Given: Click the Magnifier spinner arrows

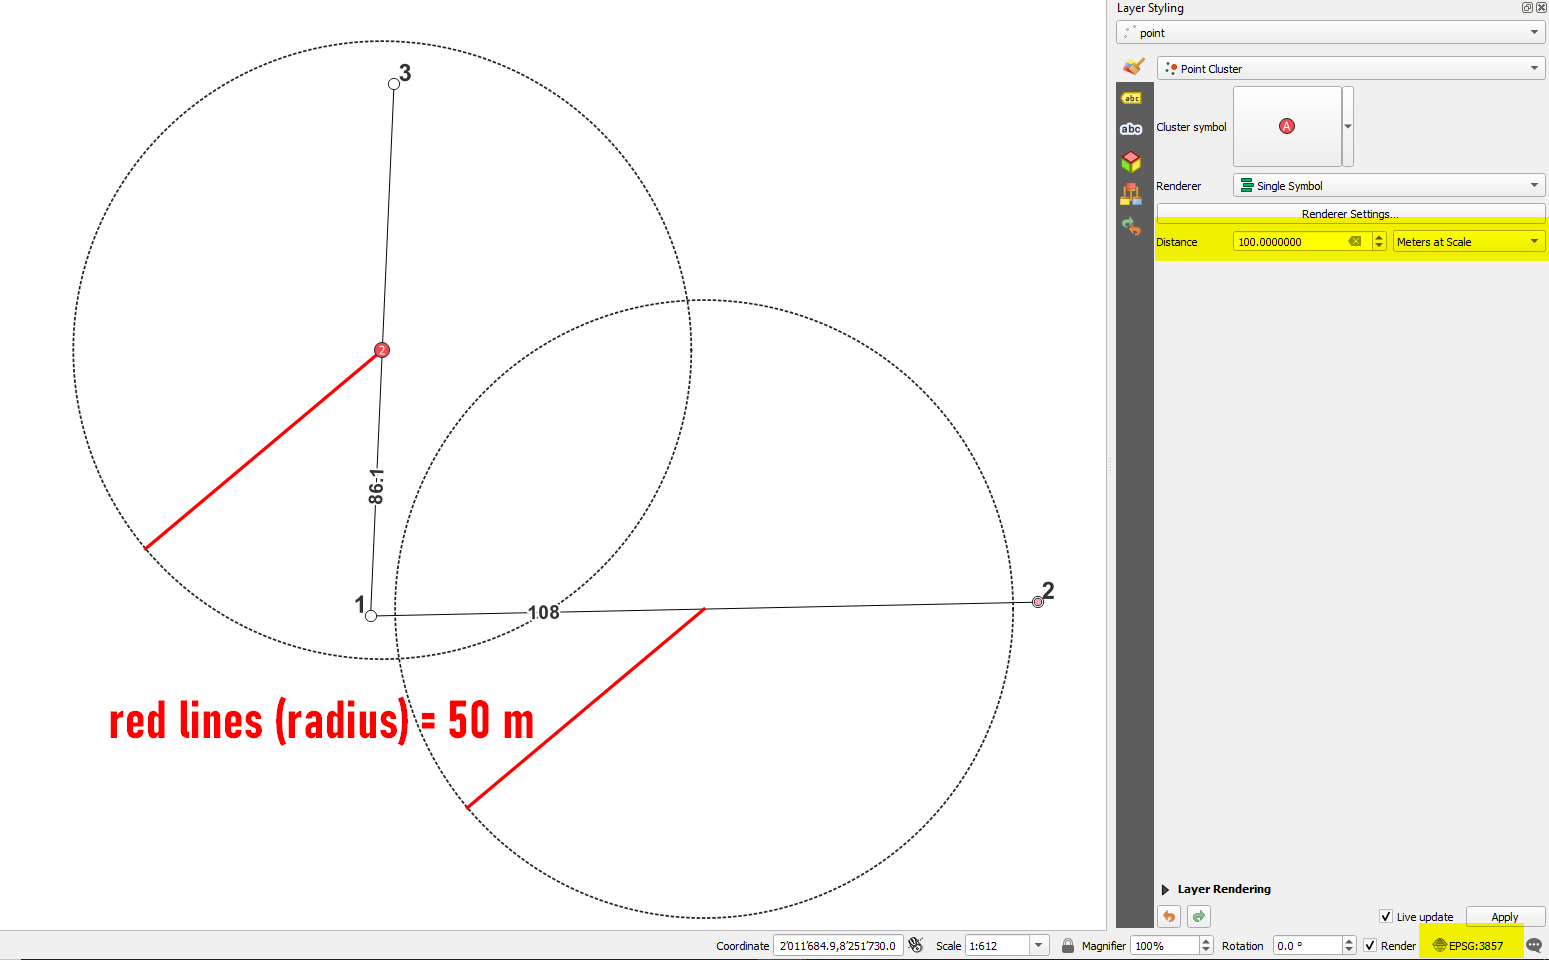Looking at the screenshot, I should [x=1206, y=945].
